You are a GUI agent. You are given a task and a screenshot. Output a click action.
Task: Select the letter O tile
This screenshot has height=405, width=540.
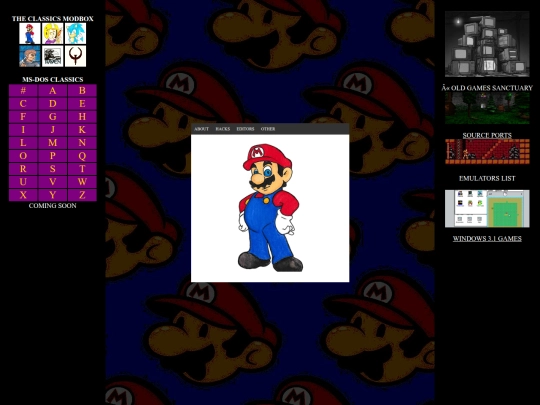pyautogui.click(x=23, y=156)
